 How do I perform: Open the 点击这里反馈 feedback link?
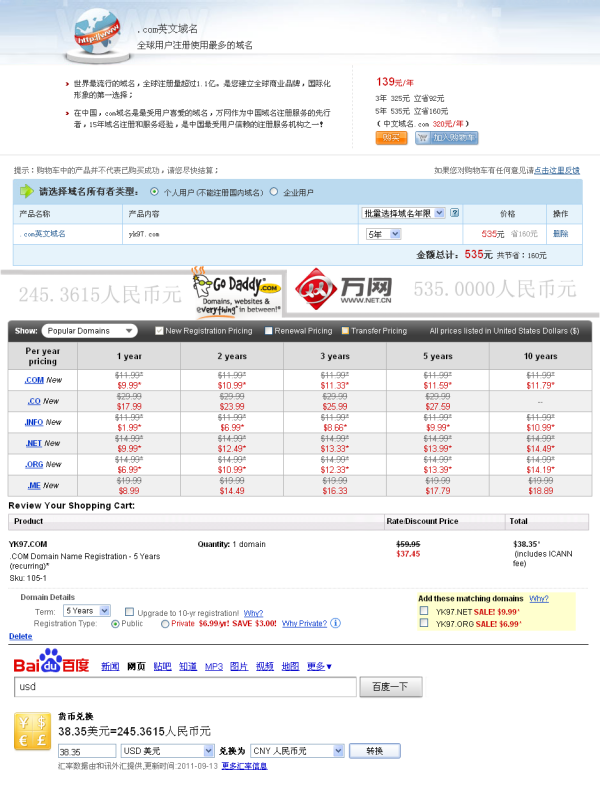(x=556, y=170)
